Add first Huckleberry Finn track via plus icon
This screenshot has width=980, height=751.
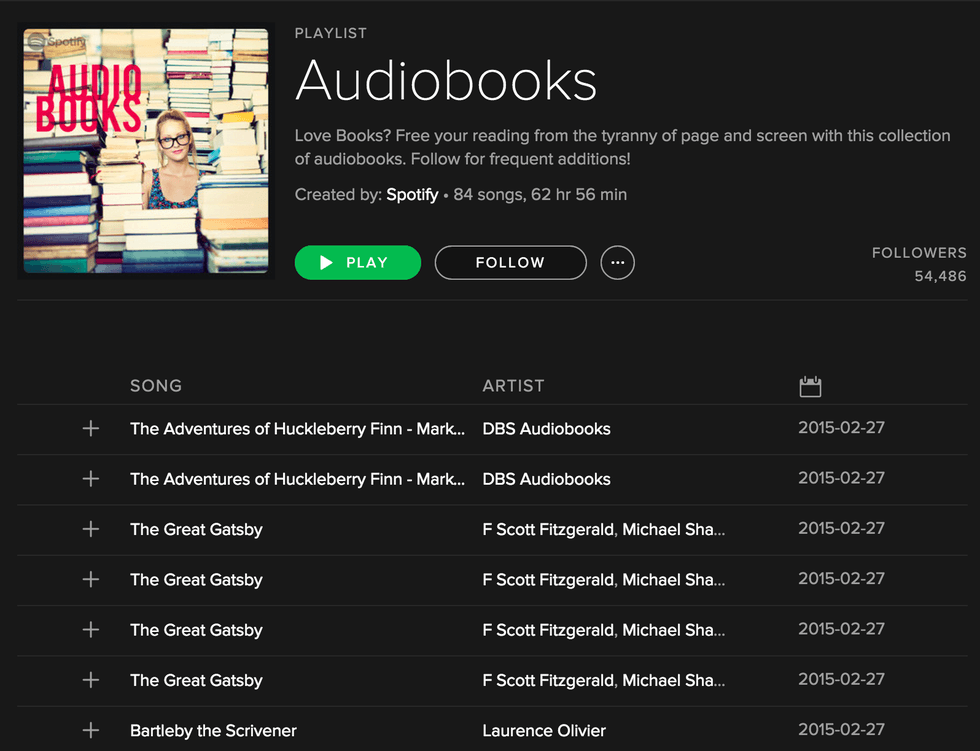91,429
